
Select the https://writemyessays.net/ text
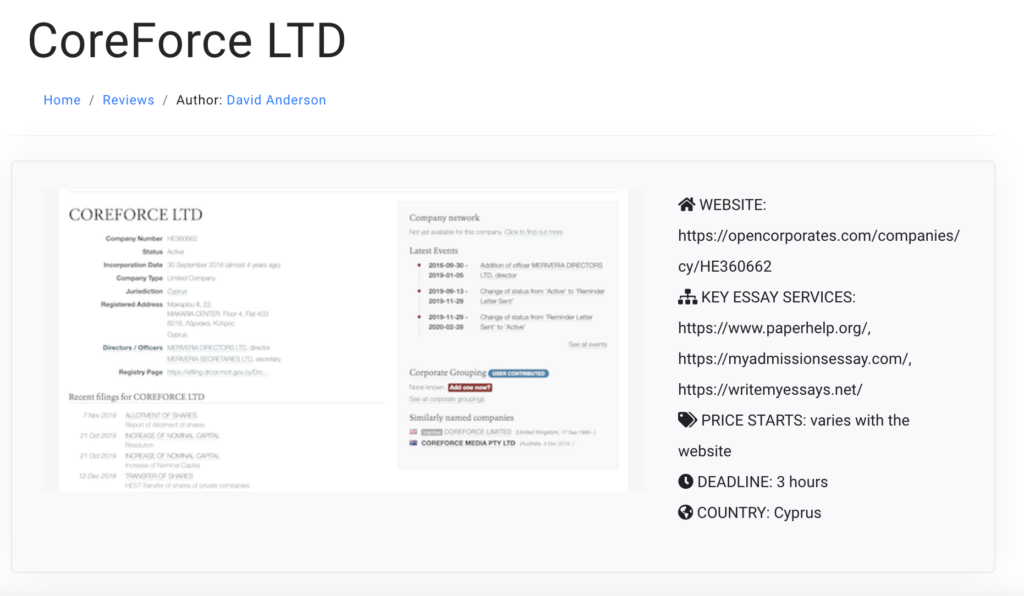770,389
